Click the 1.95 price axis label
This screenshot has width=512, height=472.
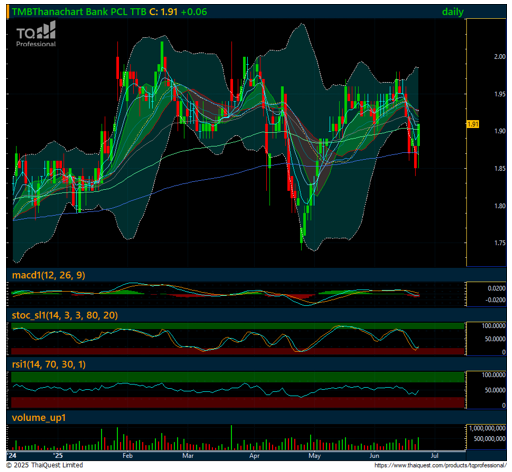500,94
